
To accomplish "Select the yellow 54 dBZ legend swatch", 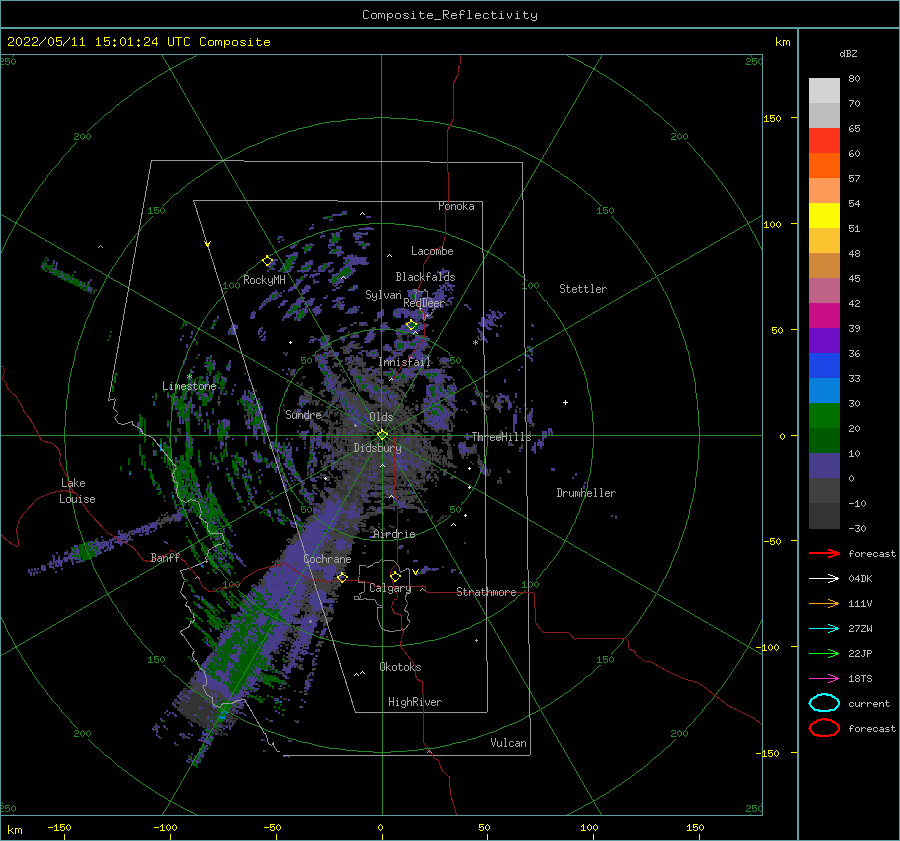I will coord(824,215).
